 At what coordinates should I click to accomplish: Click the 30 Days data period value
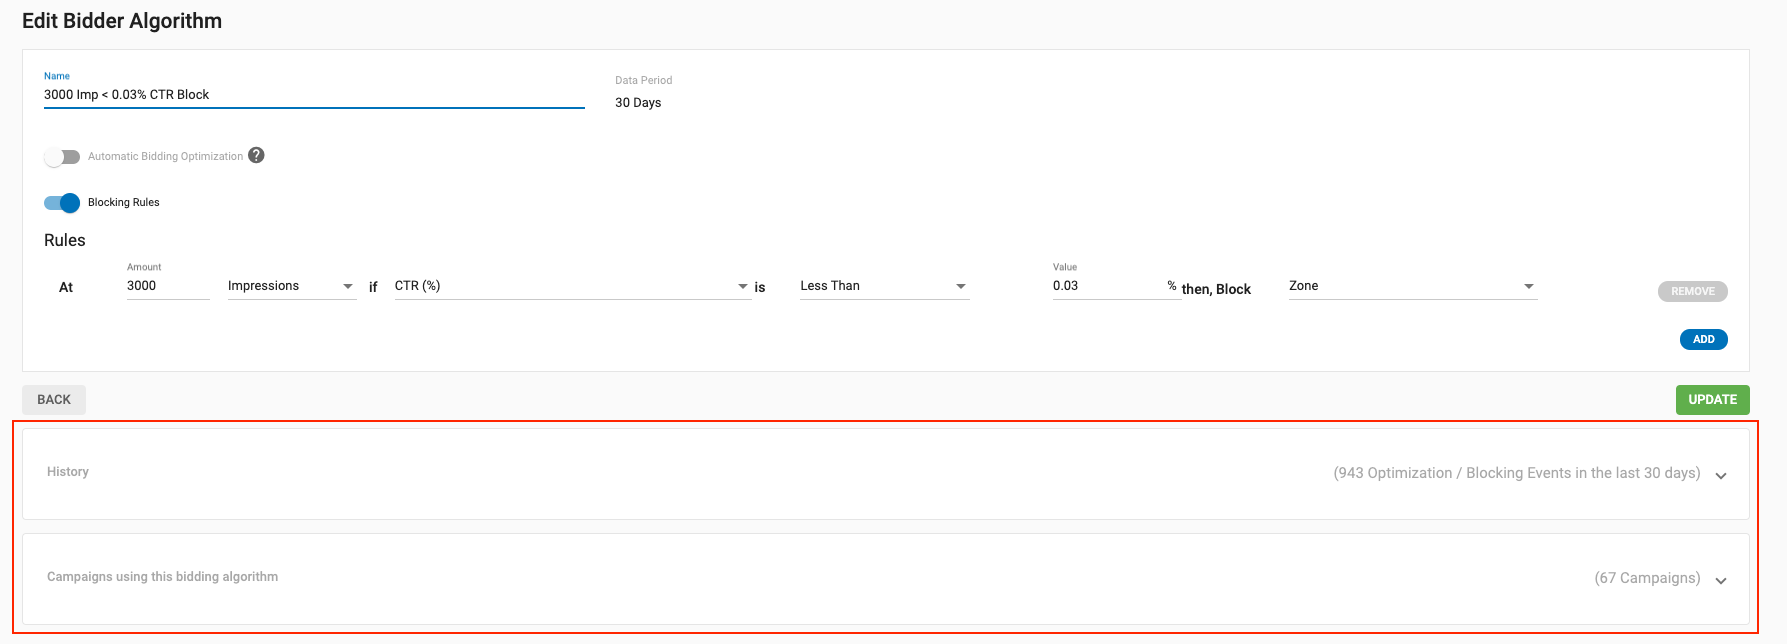638,103
